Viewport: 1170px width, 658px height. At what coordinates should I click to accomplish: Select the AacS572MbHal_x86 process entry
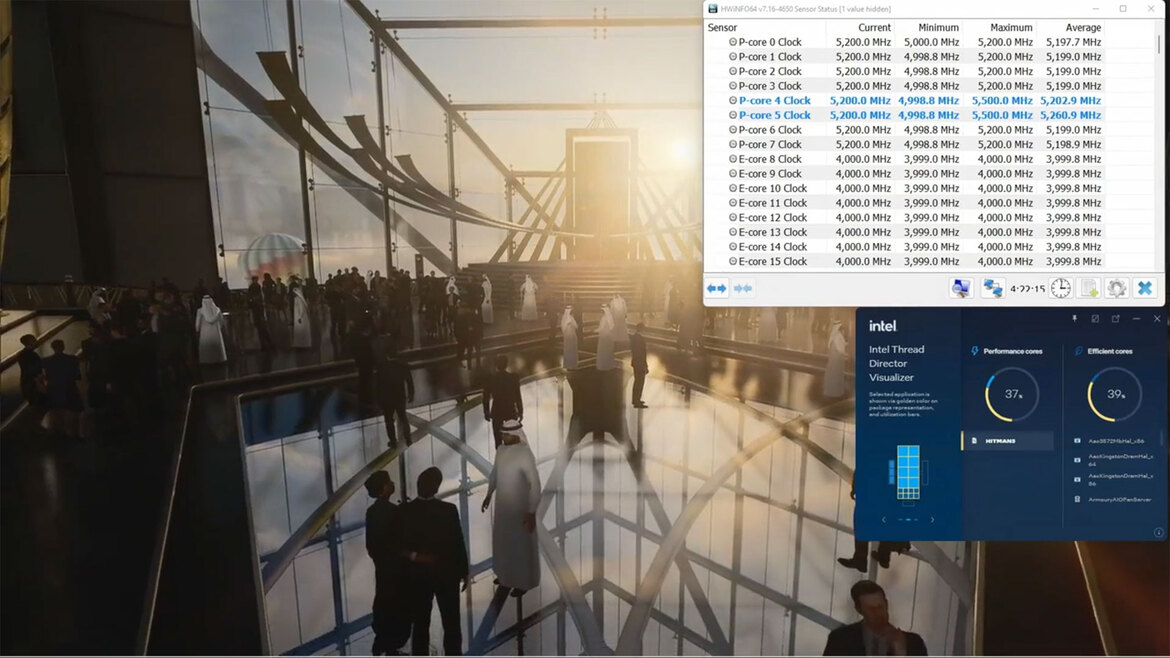click(1116, 441)
